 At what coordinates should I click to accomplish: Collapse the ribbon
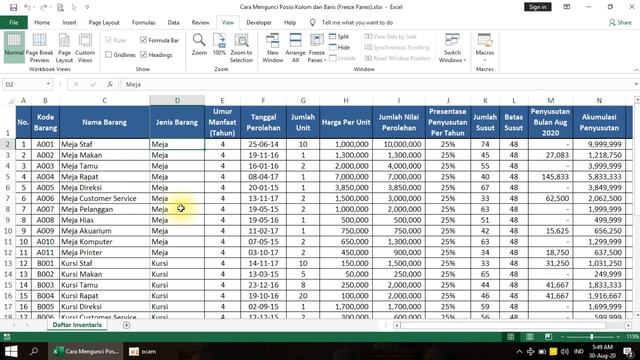(636, 69)
